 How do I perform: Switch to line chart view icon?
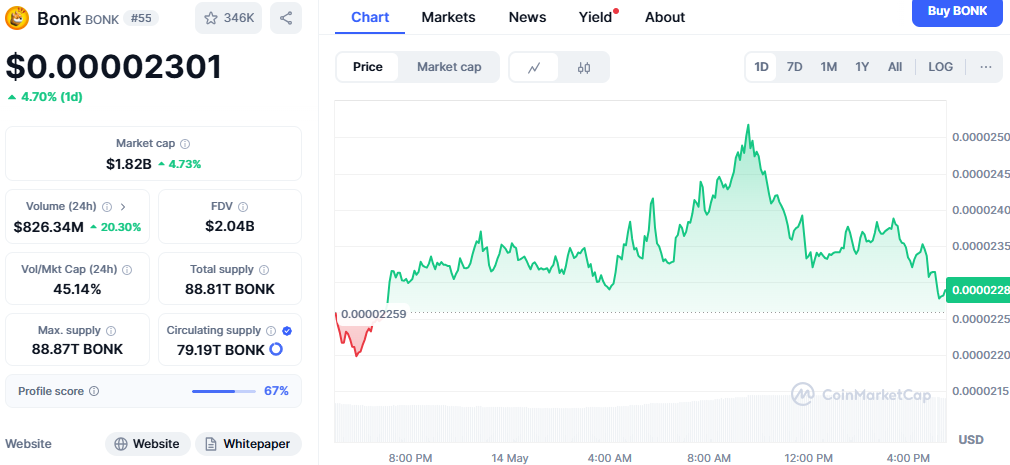click(534, 67)
